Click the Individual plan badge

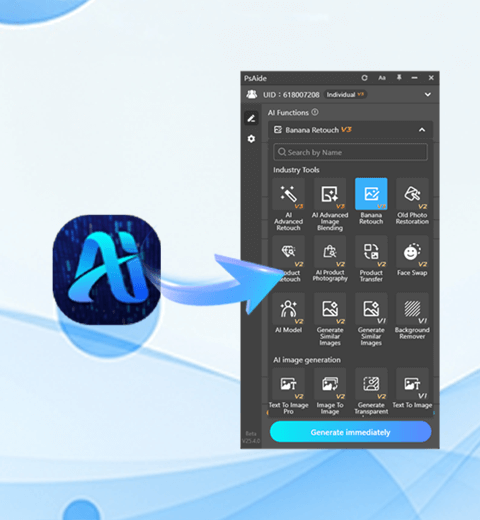[345, 95]
